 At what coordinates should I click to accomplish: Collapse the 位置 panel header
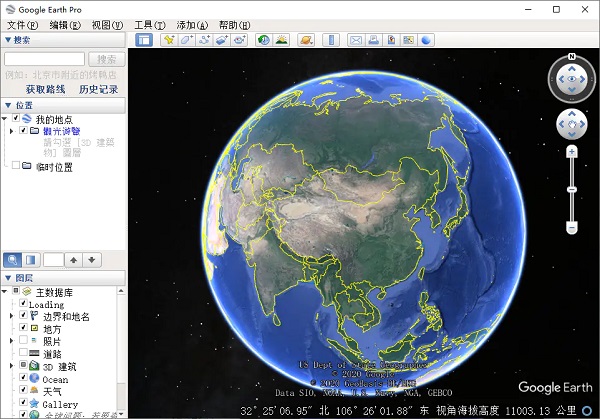coord(64,105)
